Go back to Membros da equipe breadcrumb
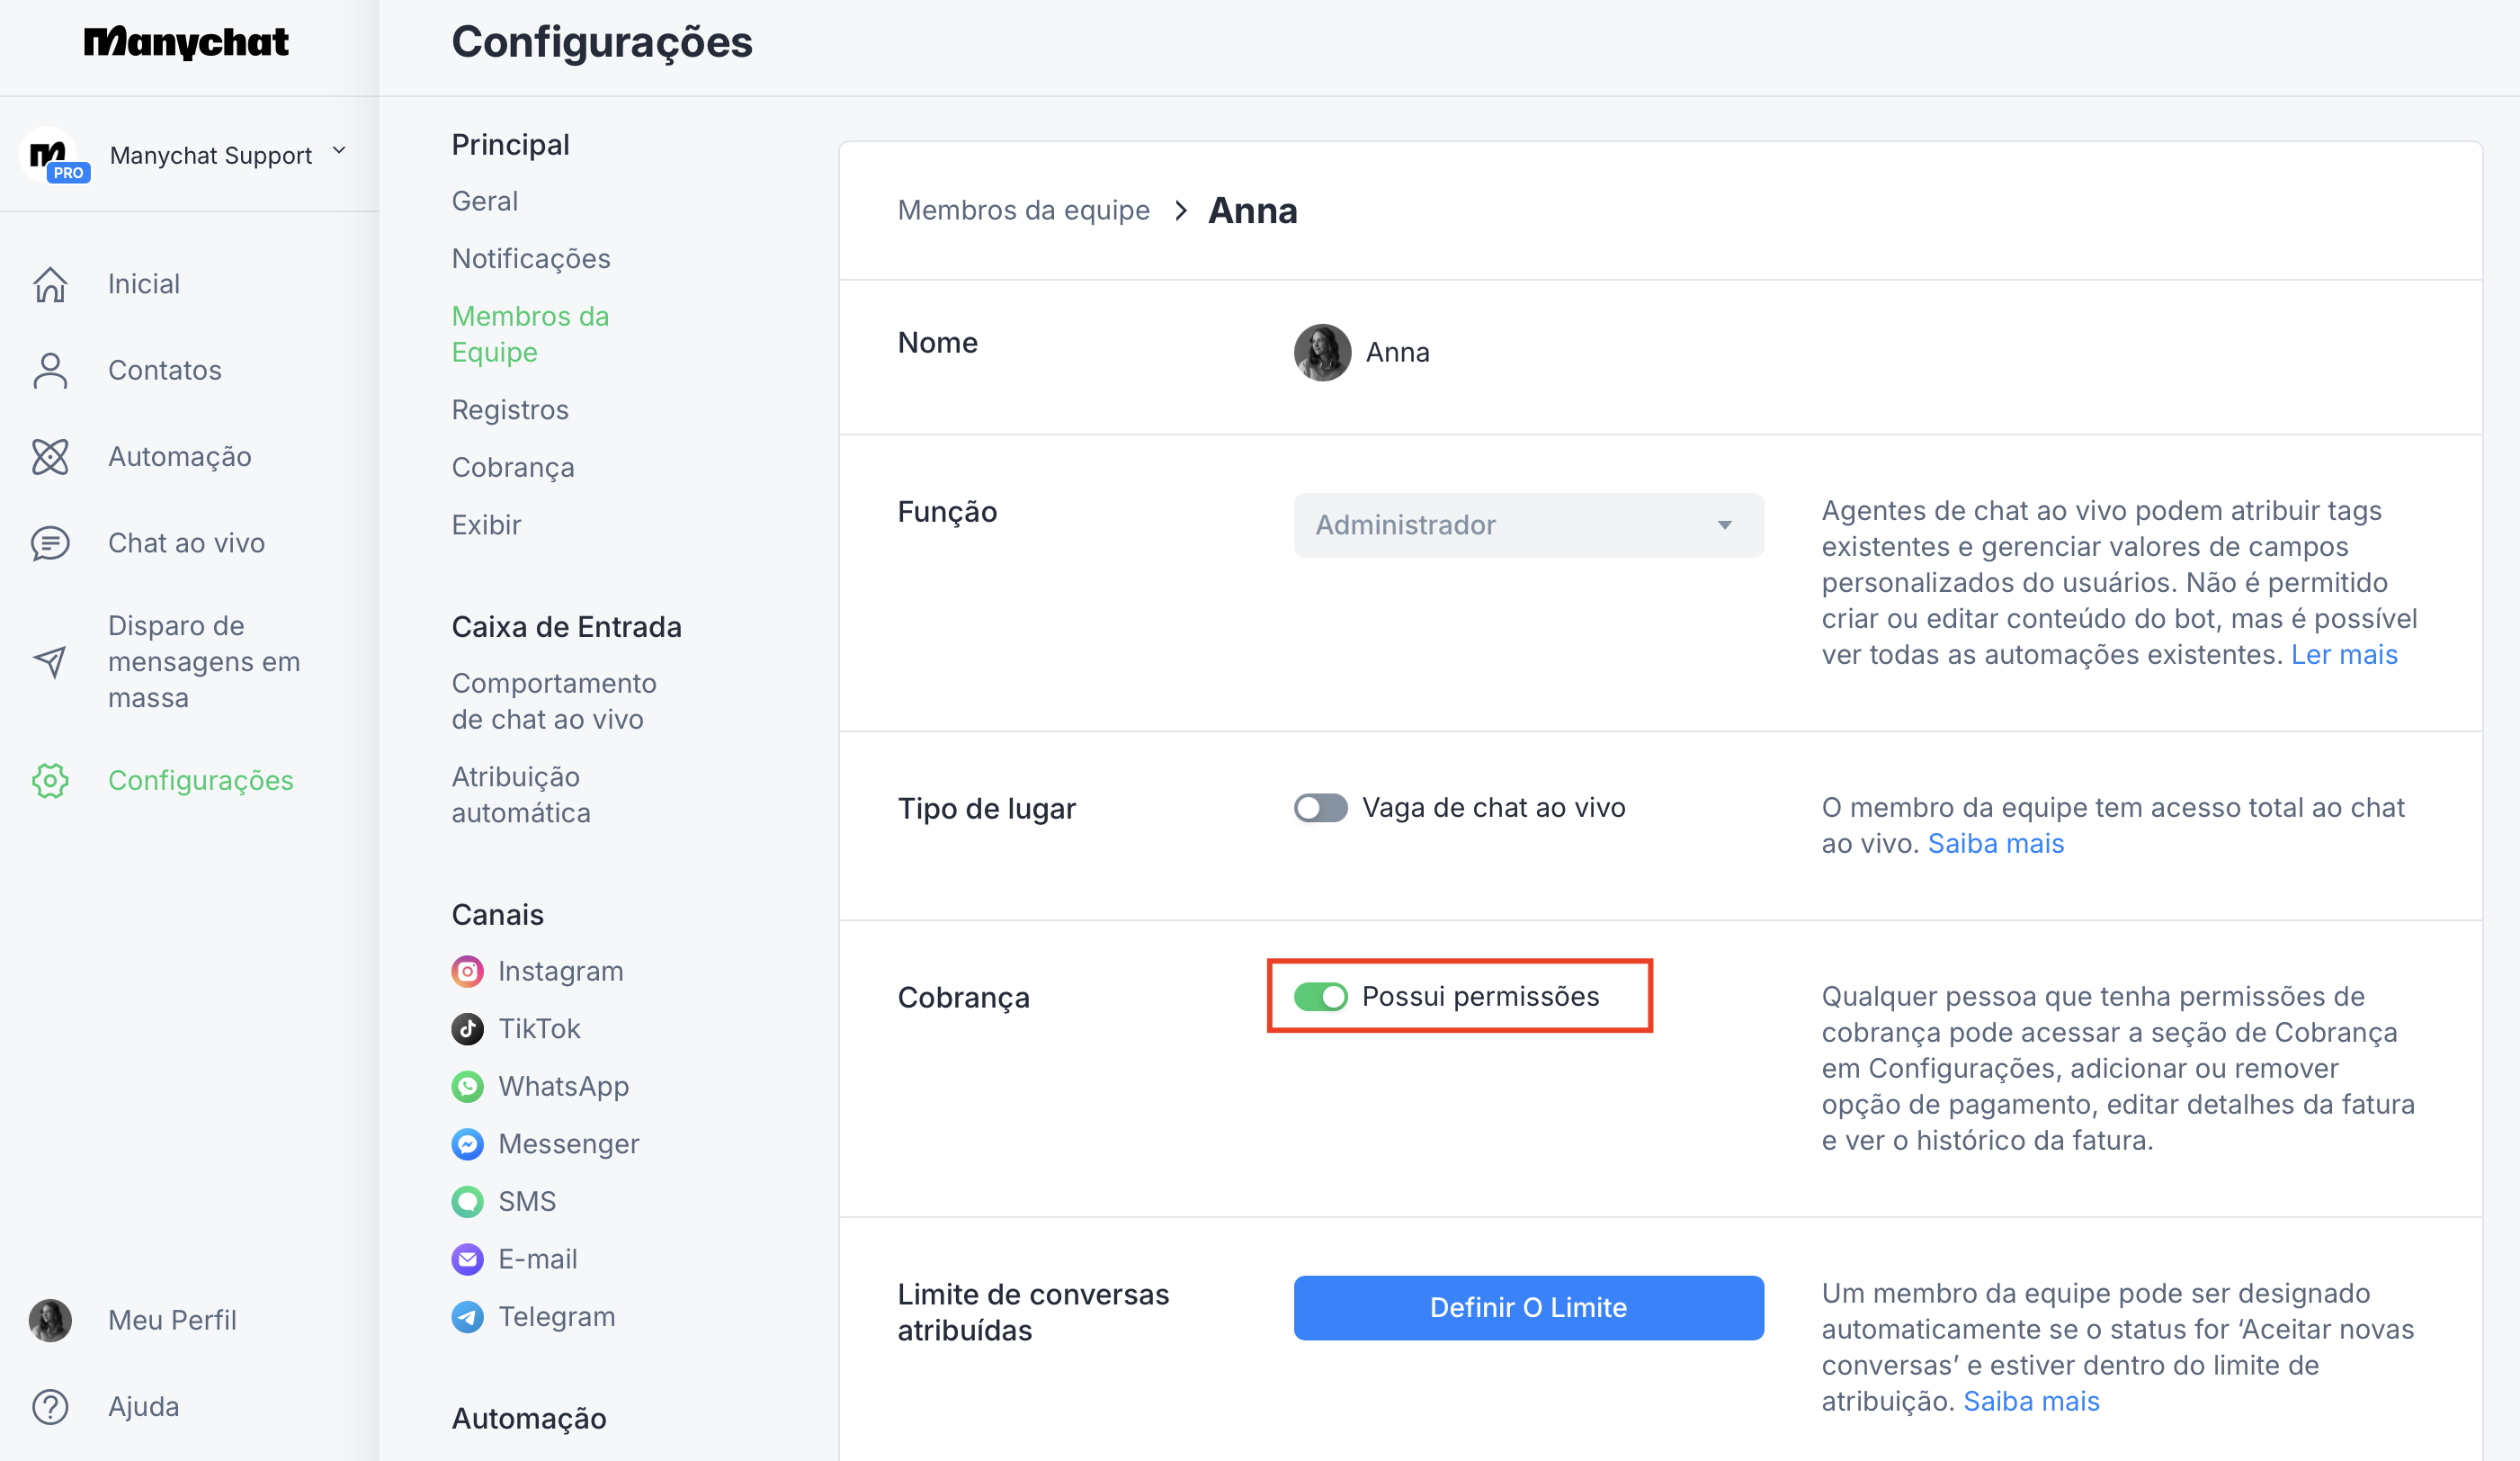 tap(1023, 211)
